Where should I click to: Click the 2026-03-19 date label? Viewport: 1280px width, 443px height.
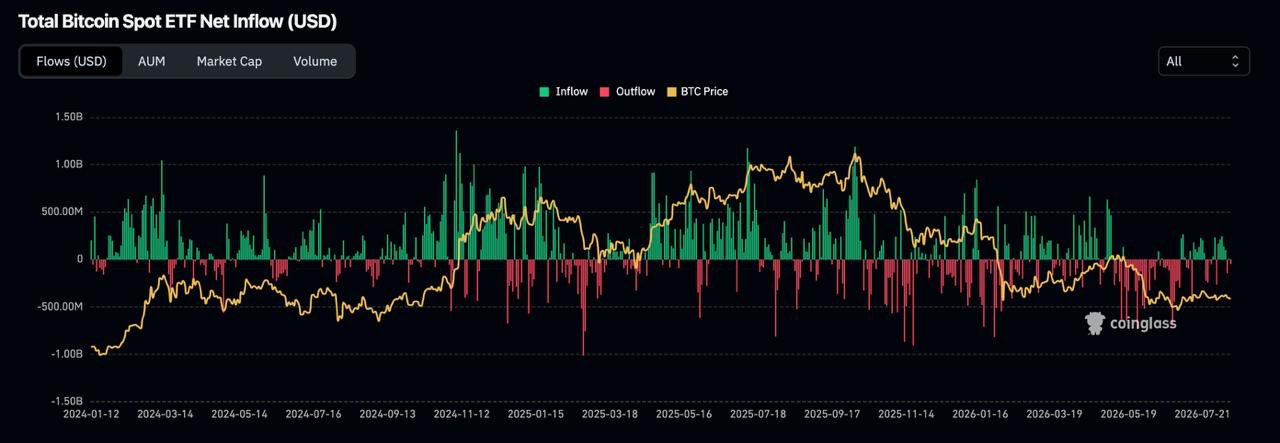point(1053,413)
